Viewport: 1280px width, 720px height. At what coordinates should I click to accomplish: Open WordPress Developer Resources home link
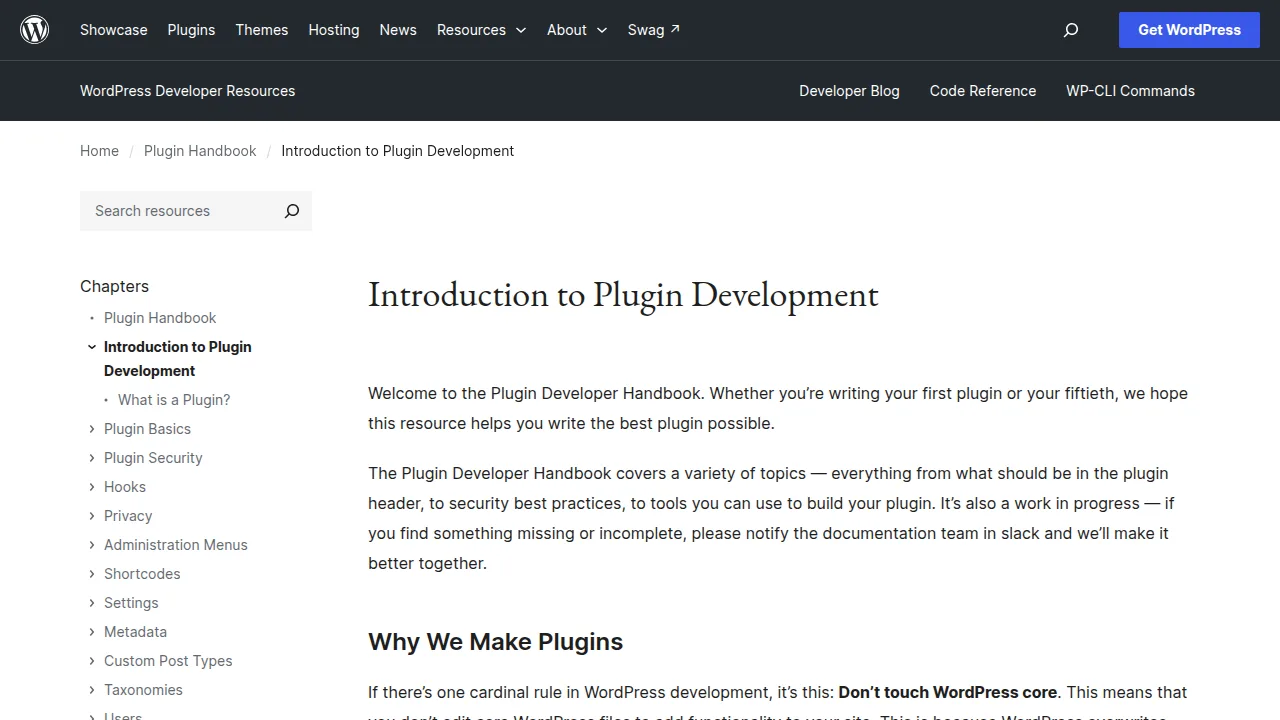tap(188, 91)
